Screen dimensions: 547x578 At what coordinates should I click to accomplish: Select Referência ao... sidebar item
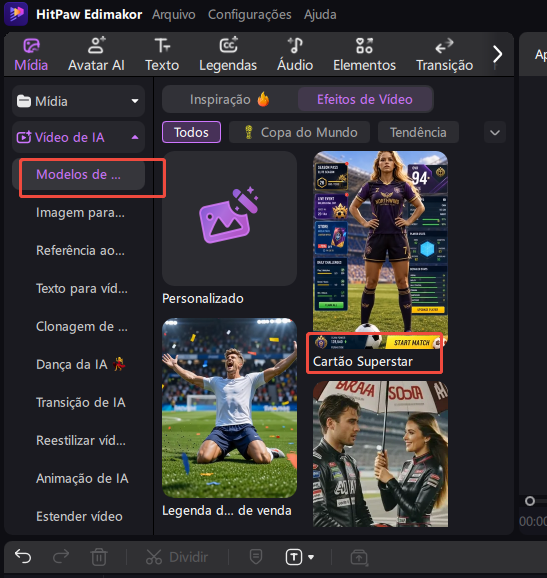tap(80, 251)
